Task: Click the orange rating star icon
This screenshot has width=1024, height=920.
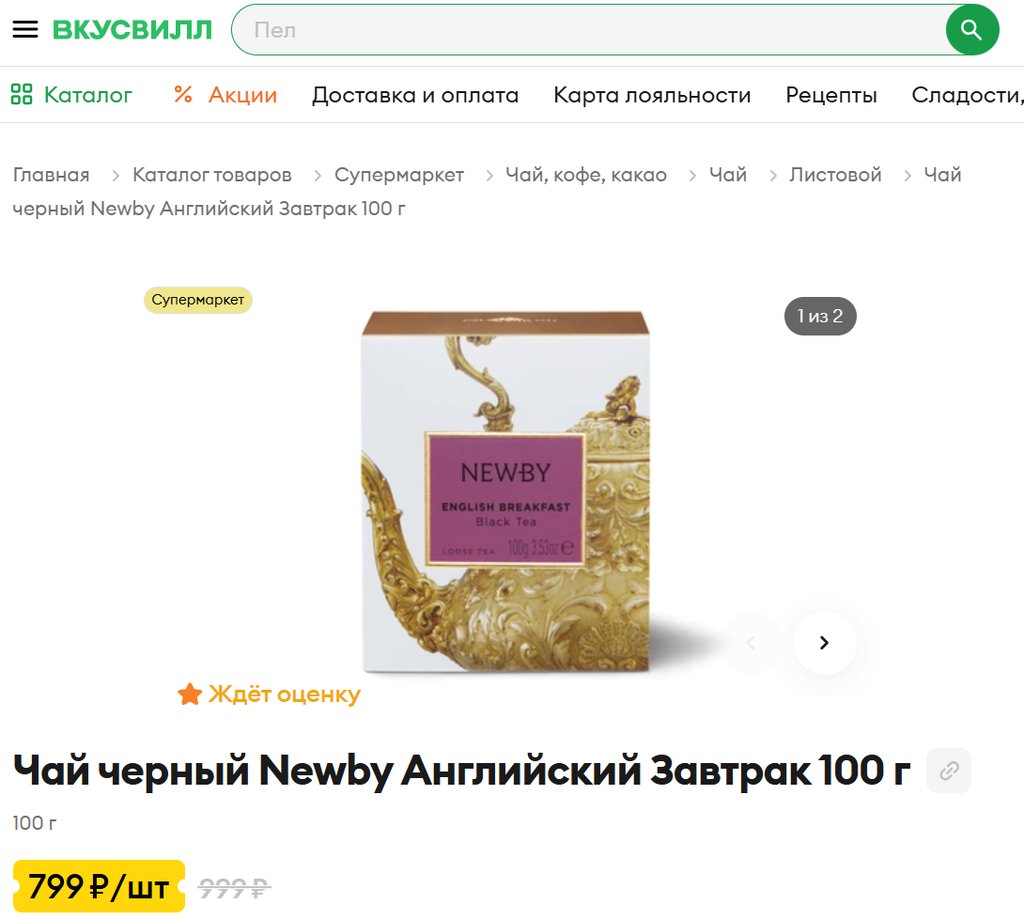Action: pyautogui.click(x=189, y=694)
